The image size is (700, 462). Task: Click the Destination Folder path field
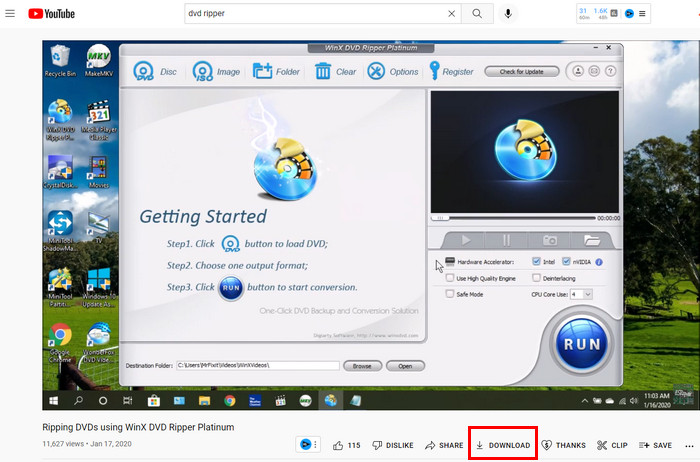click(x=258, y=366)
